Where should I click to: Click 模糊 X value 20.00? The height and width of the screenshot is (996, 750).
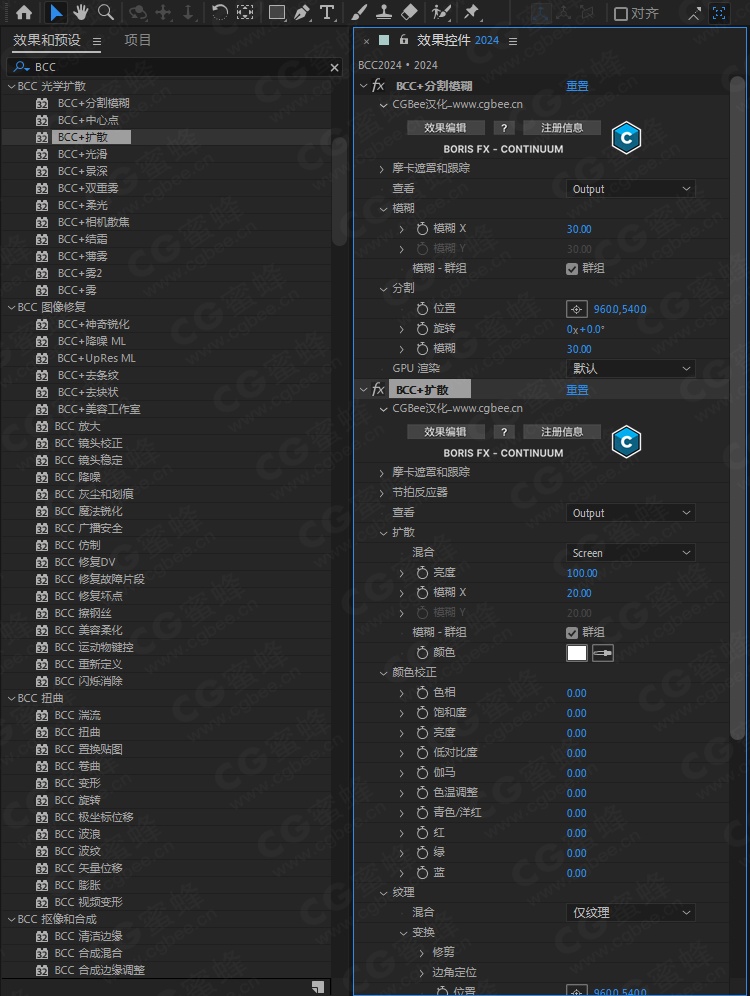pyautogui.click(x=579, y=593)
